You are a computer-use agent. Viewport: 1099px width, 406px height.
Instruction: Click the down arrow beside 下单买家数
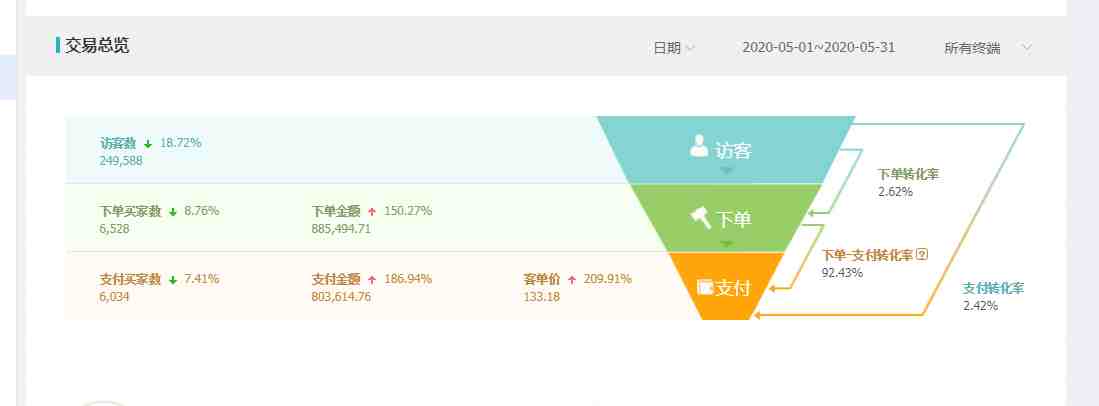click(173, 211)
